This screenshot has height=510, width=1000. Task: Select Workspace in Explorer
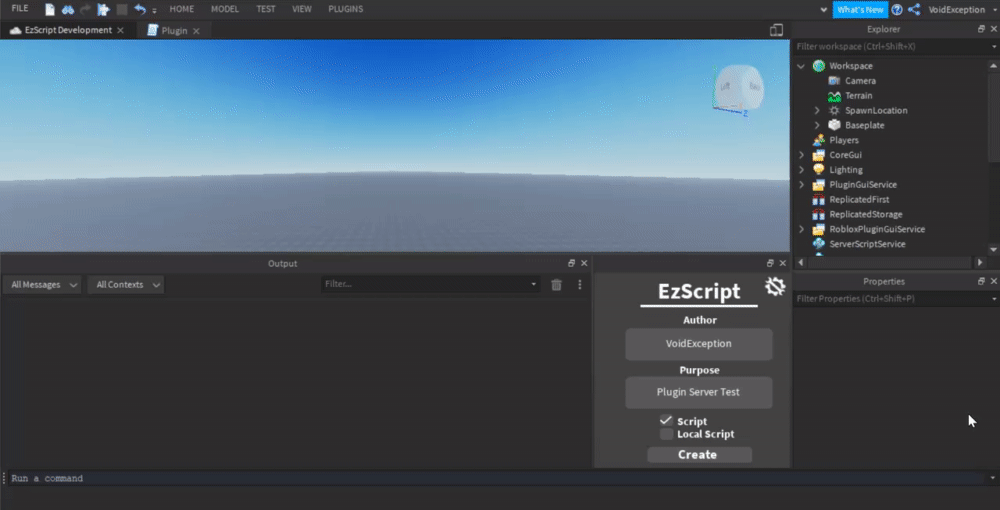coord(851,66)
